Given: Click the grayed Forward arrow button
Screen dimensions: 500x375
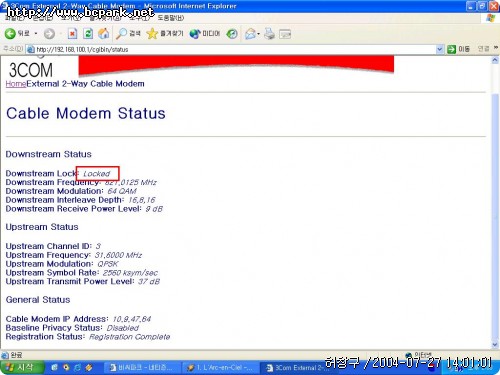Looking at the screenshot, I should (x=49, y=34).
